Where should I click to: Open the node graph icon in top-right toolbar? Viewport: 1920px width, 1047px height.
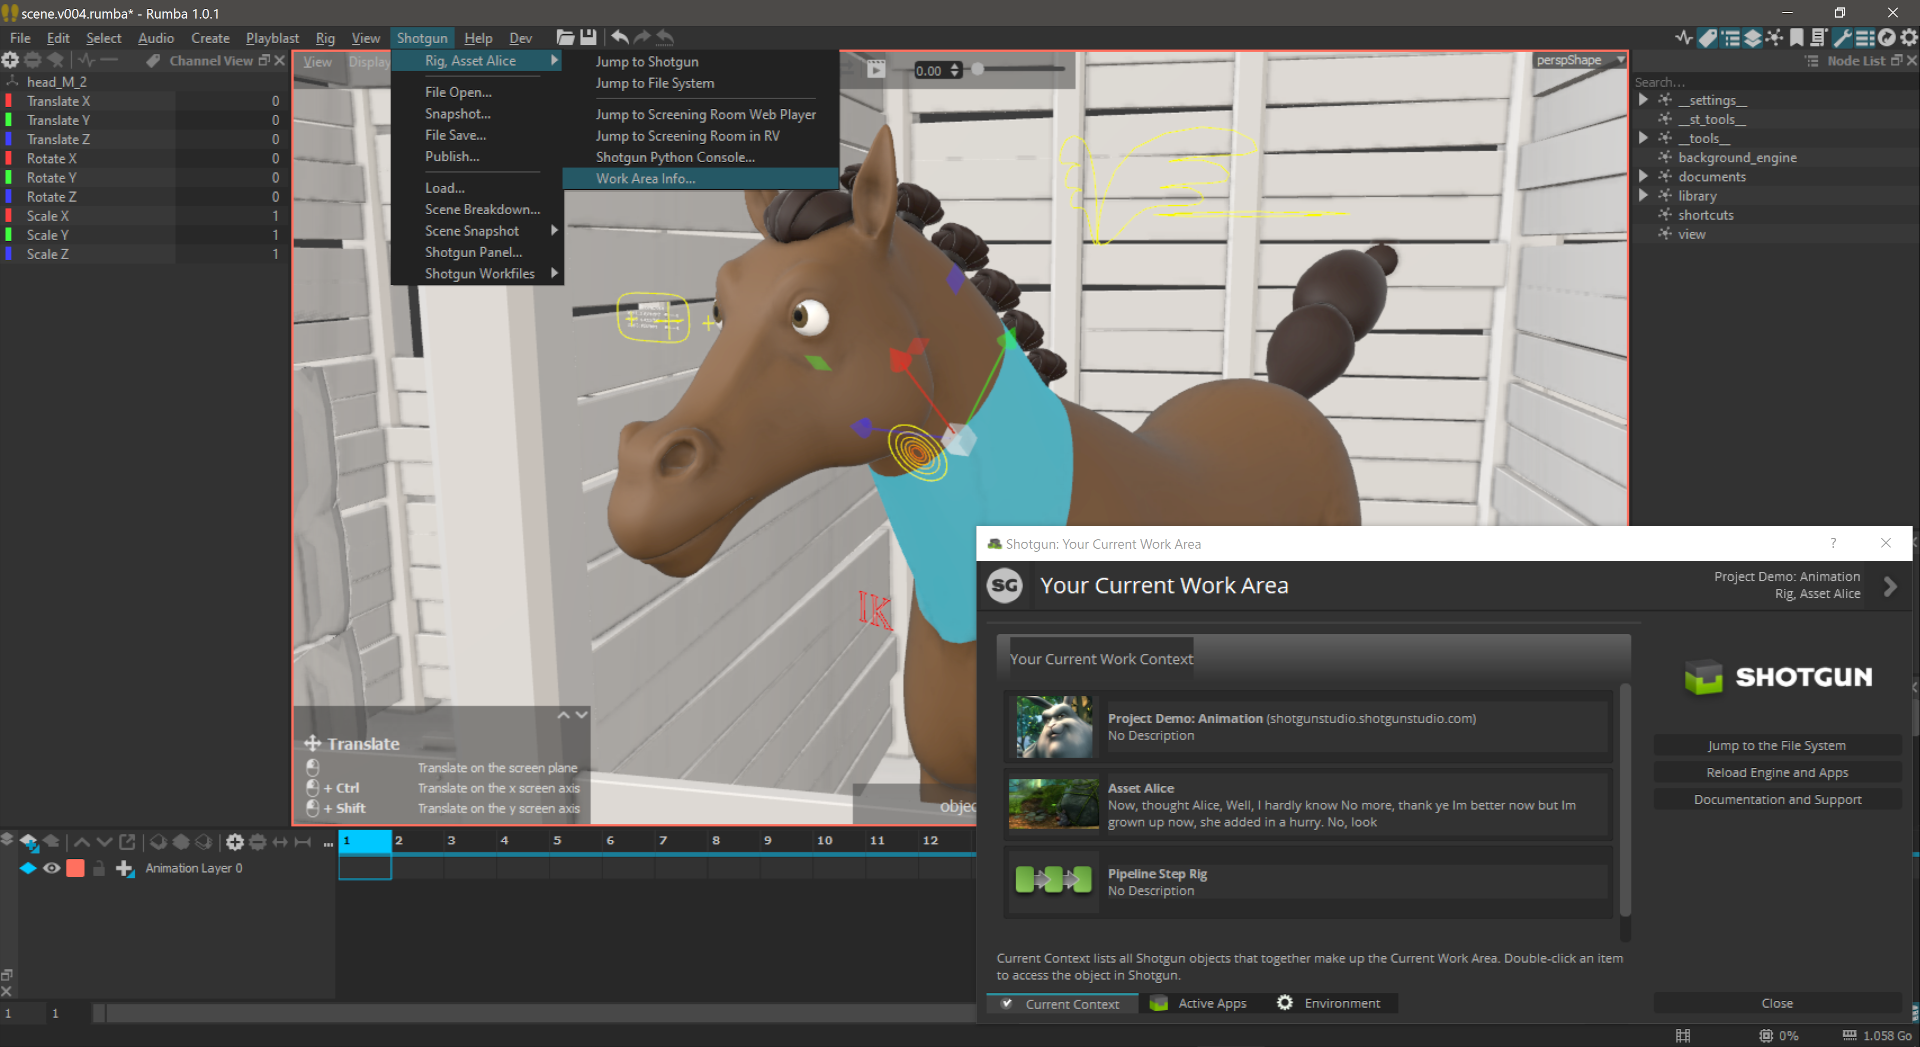[x=1774, y=37]
